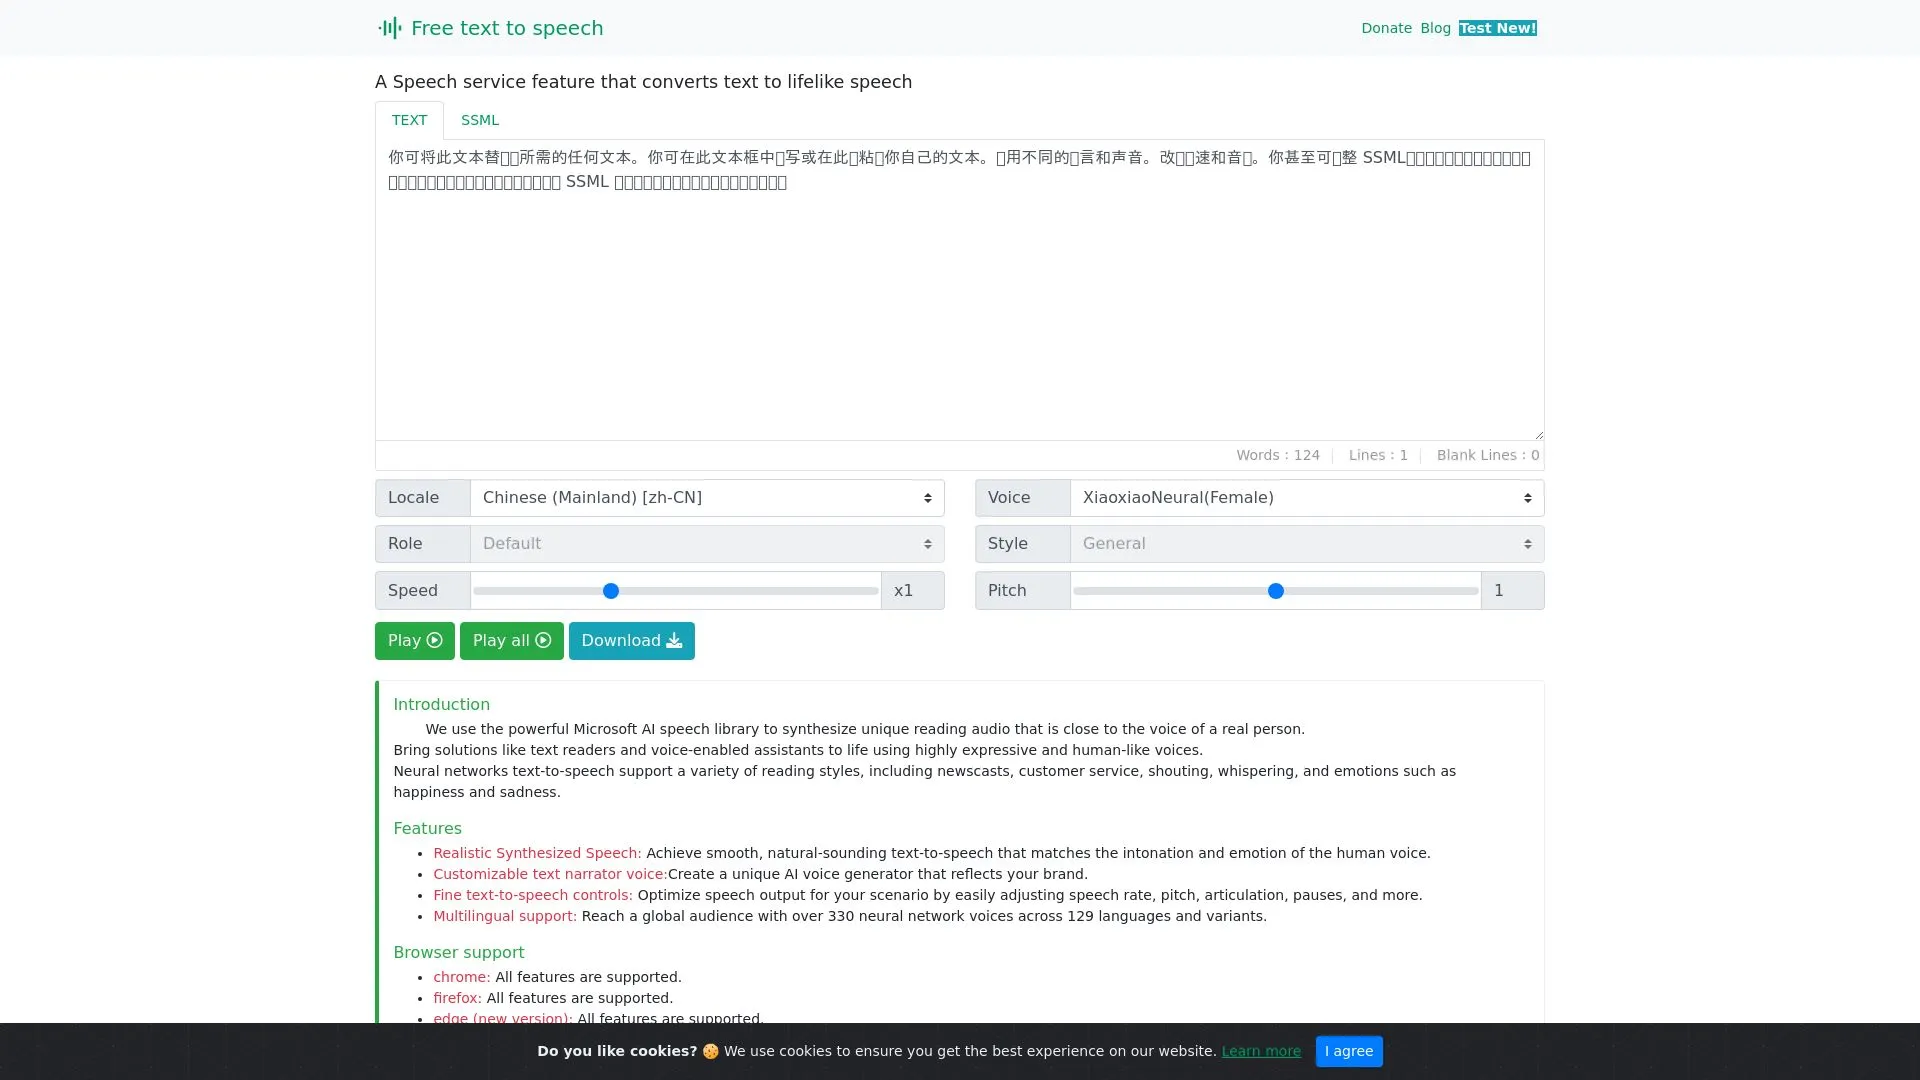Open the Locale dropdown
The height and width of the screenshot is (1080, 1920).
(x=705, y=497)
